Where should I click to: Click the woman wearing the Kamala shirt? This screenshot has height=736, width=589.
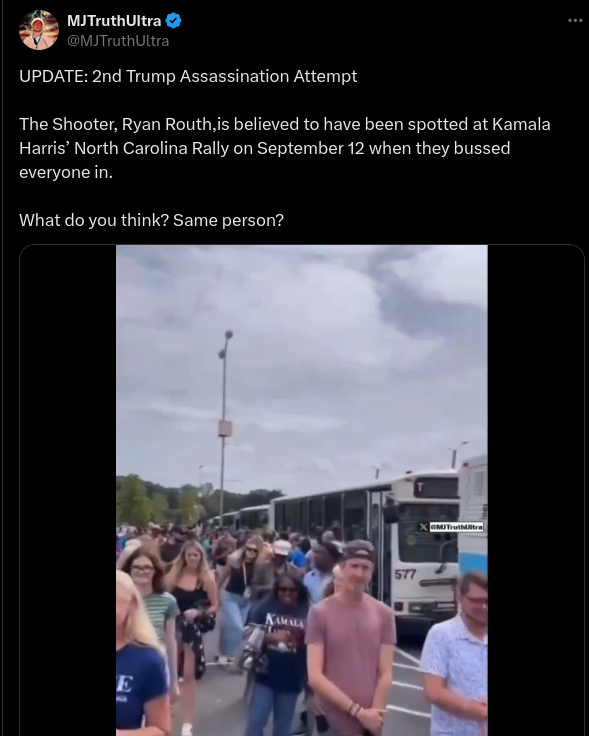tap(278, 652)
